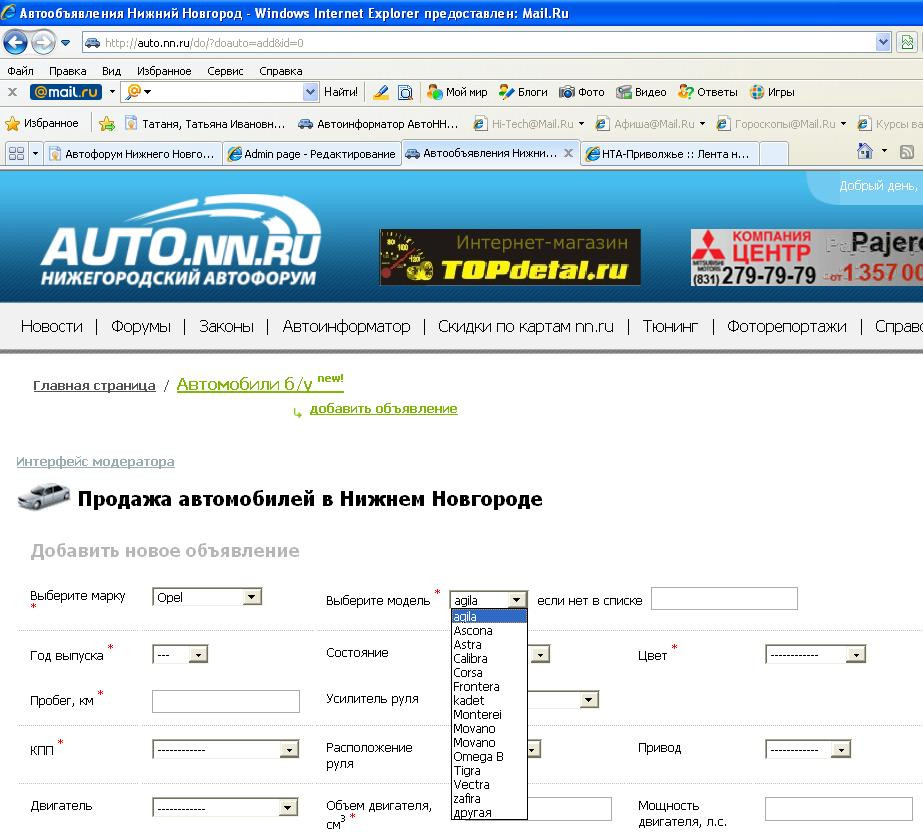
Task: Open the tab list dropdown arrow
Action: click(x=35, y=154)
